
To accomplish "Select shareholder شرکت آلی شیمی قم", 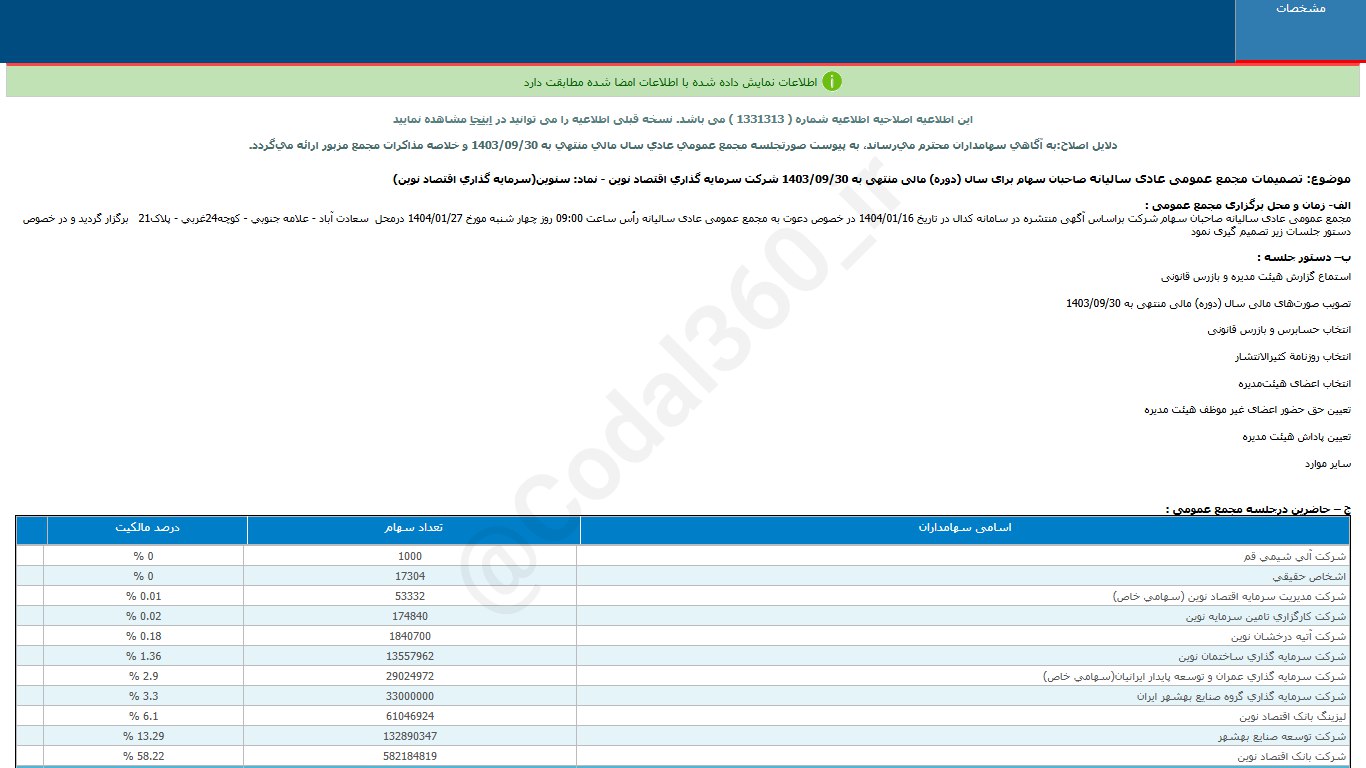I will (1295, 556).
